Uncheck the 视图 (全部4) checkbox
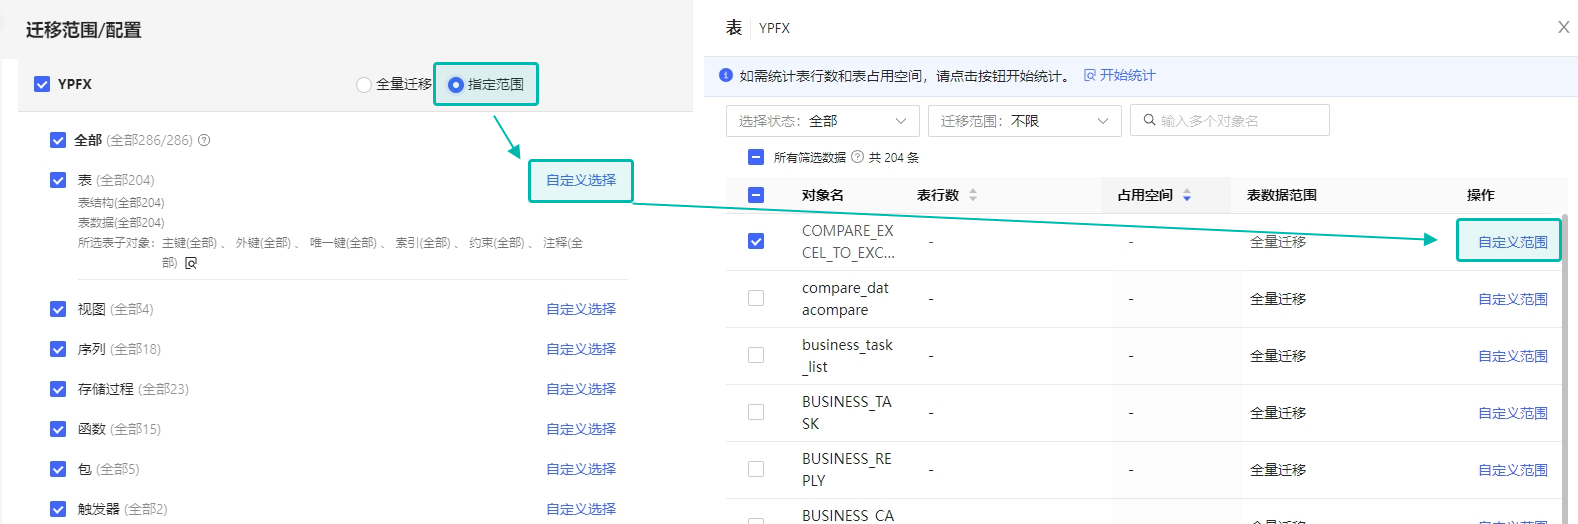 click(58, 309)
